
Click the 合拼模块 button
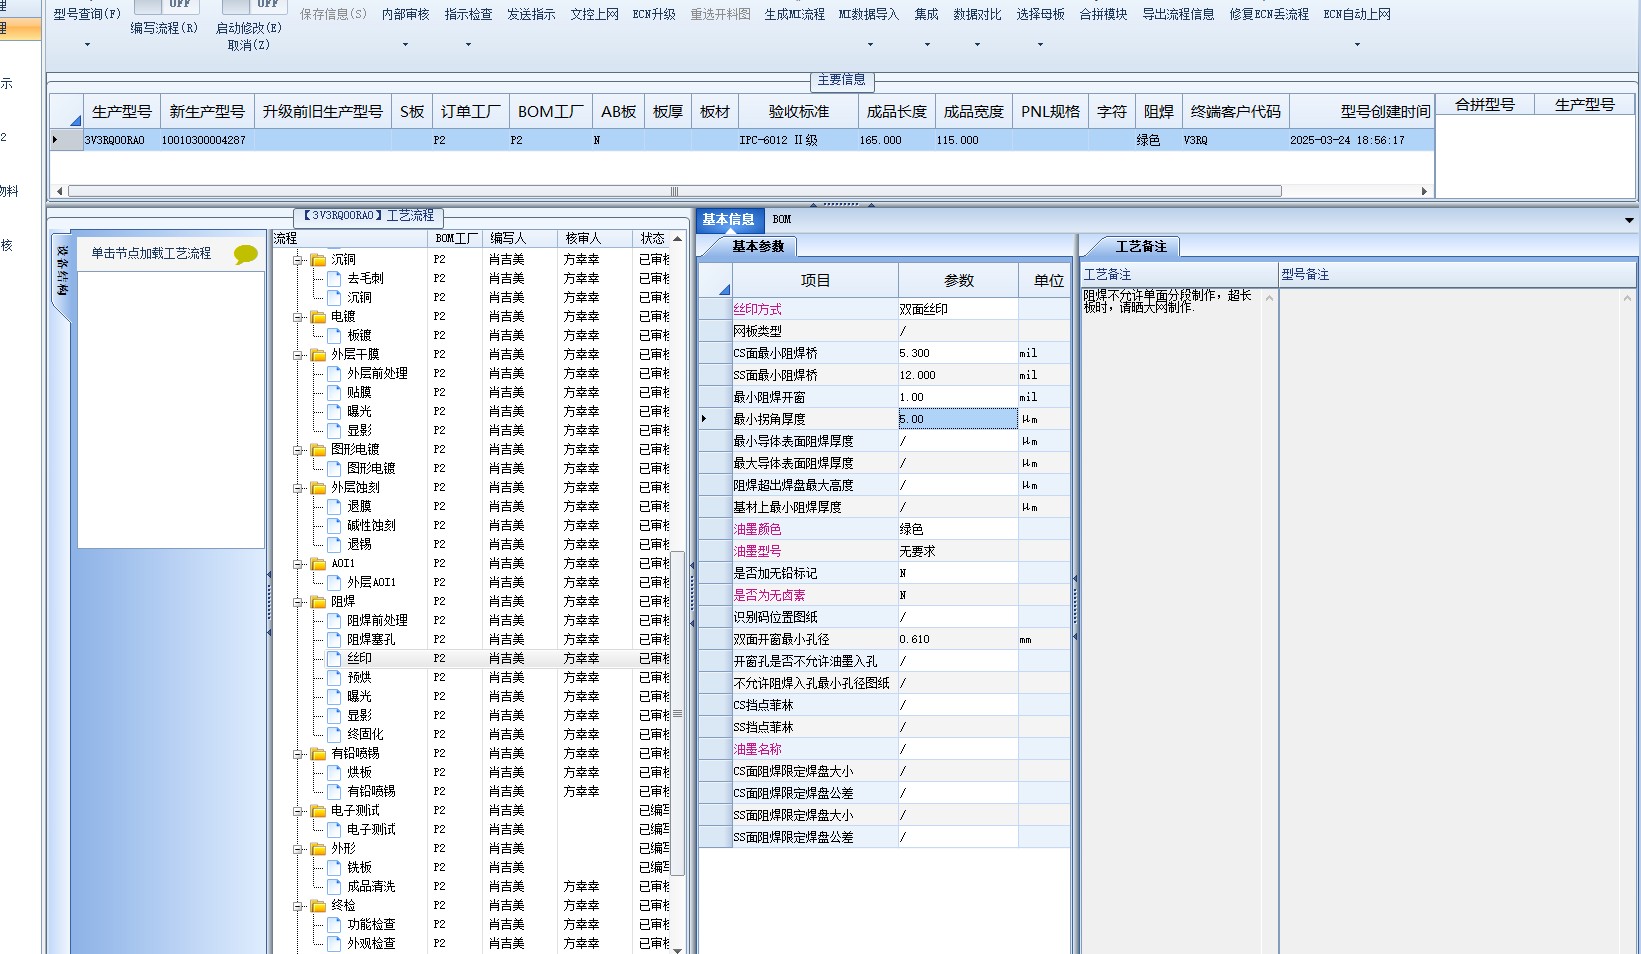point(1103,15)
